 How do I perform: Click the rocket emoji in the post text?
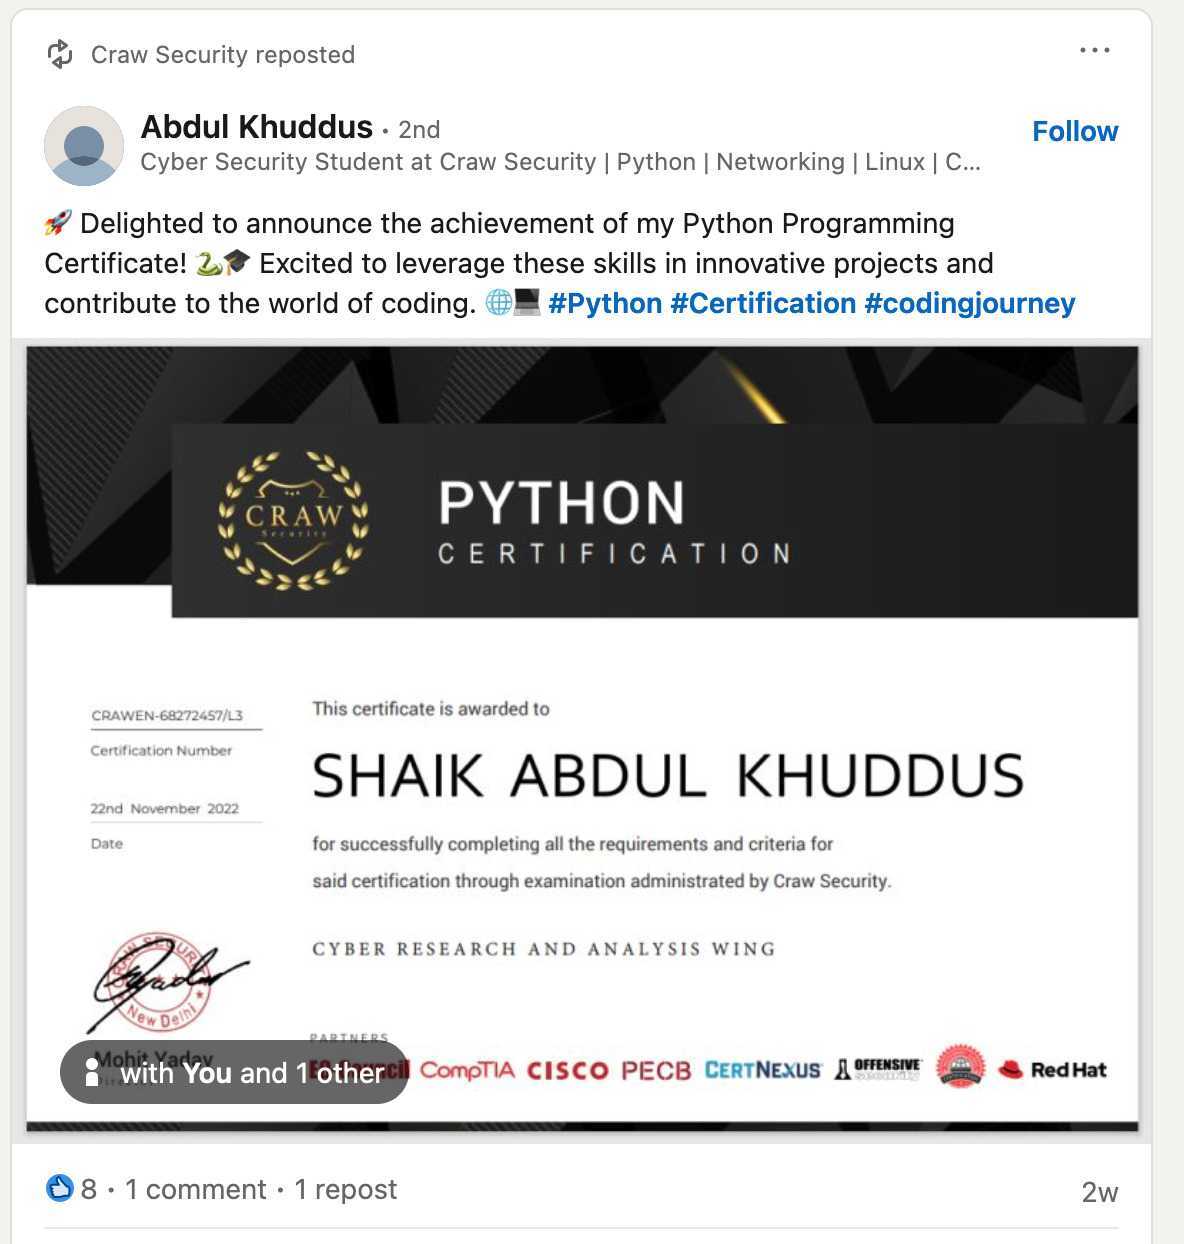[55, 223]
